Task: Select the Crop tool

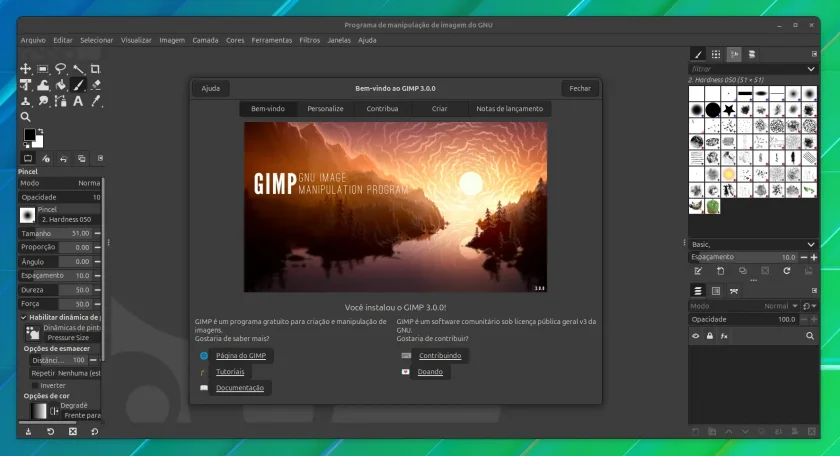Action: 95,69
